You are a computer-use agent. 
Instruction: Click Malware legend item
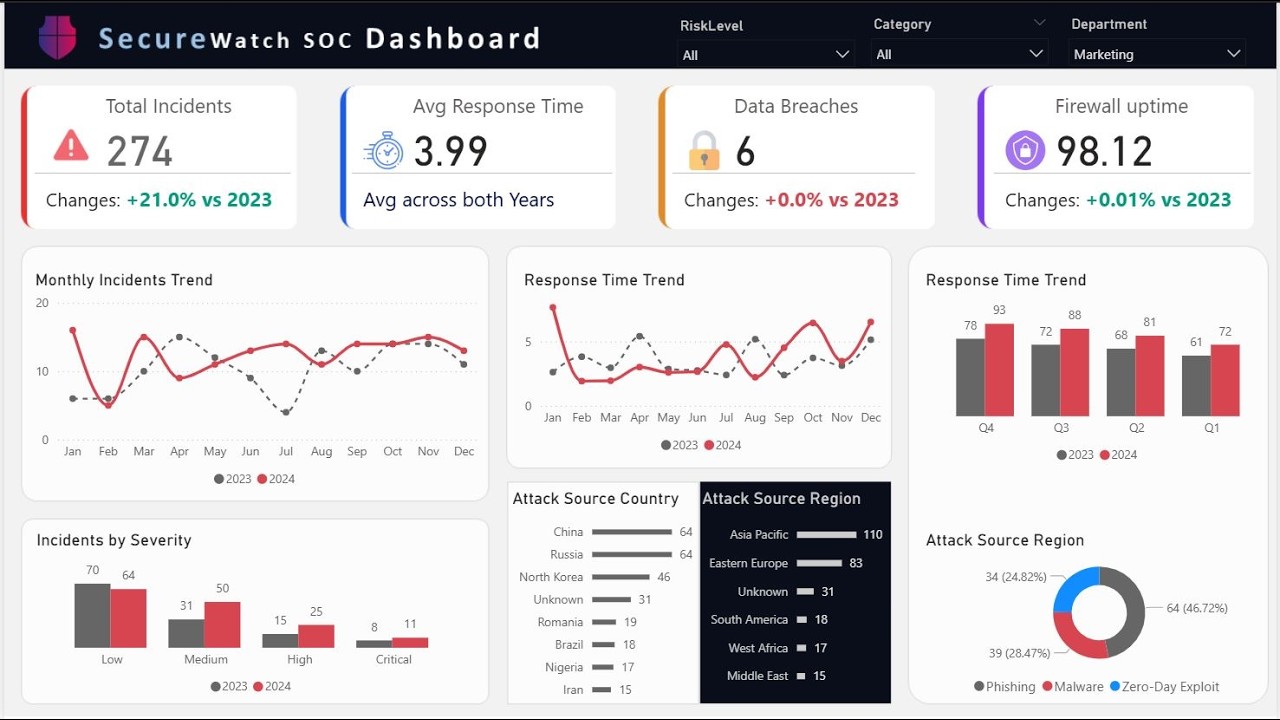point(1073,687)
